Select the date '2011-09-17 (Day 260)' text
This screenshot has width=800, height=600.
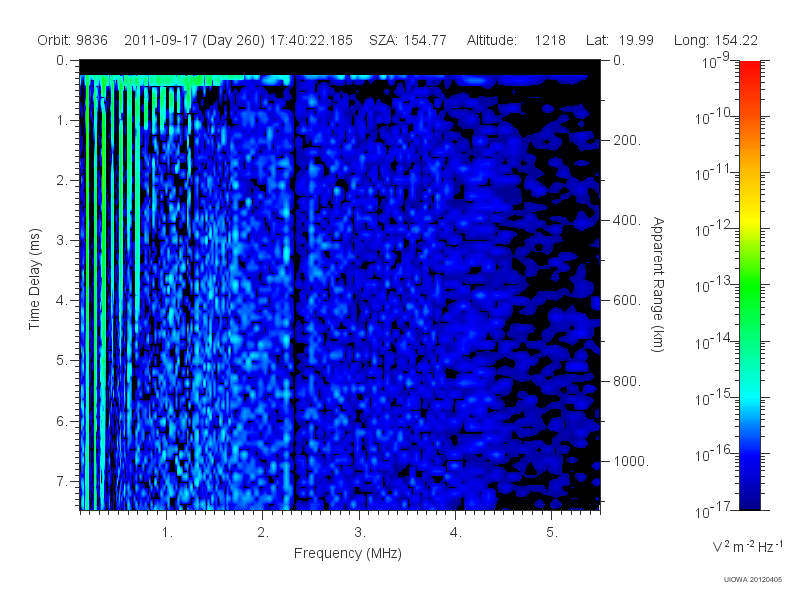(194, 40)
